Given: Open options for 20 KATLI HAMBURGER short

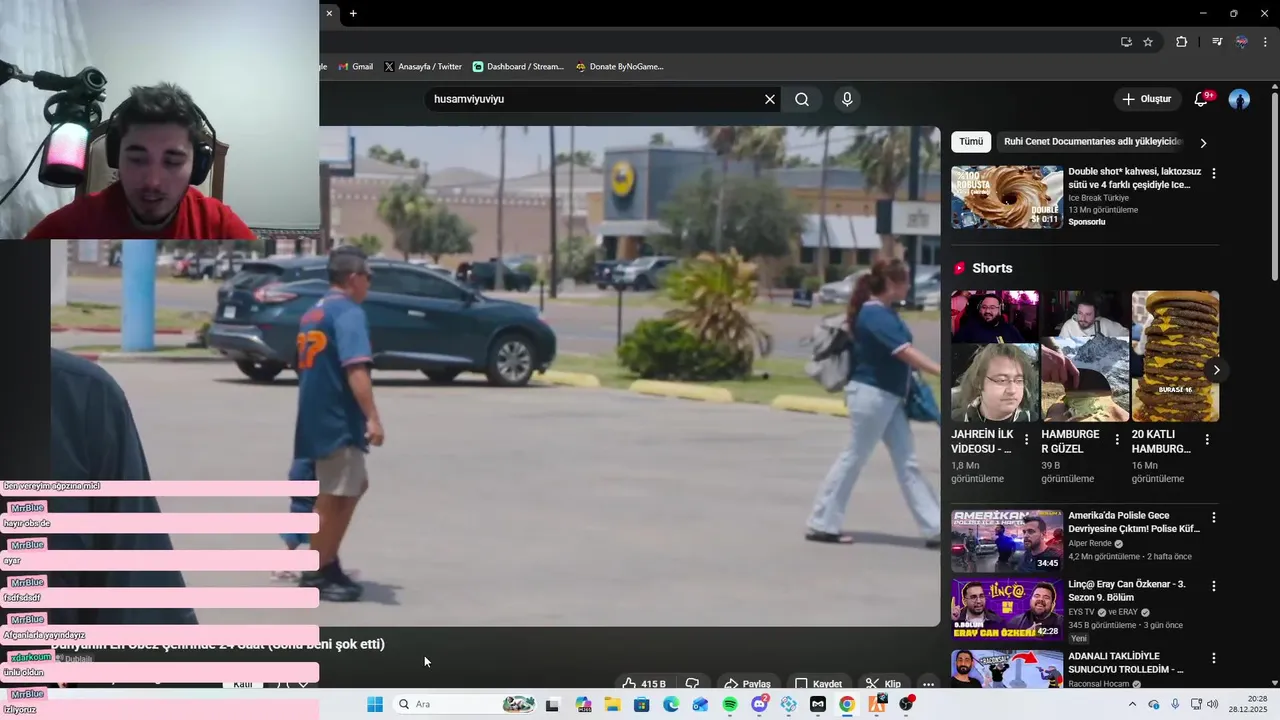Looking at the screenshot, I should point(1207,440).
